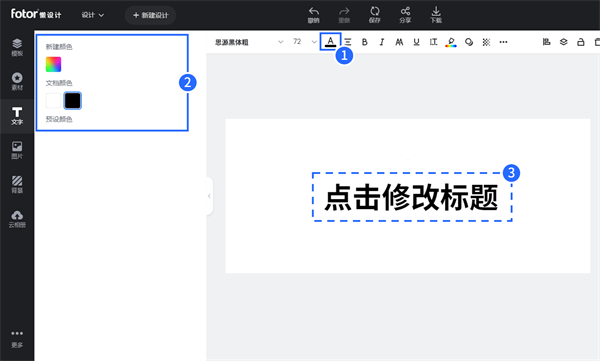
Task: Toggle the uppercase AA text option
Action: (399, 42)
